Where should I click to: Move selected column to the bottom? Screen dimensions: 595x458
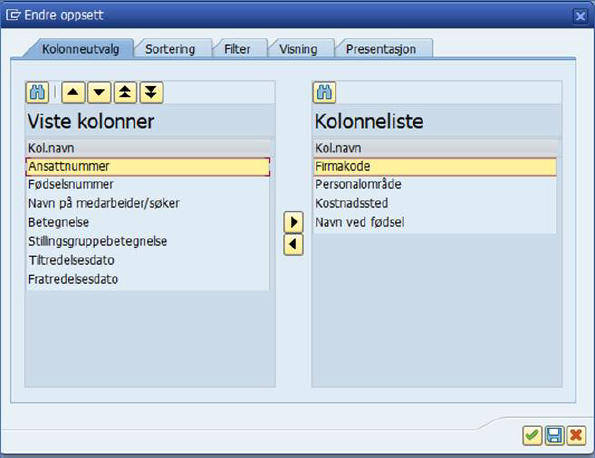pos(151,92)
